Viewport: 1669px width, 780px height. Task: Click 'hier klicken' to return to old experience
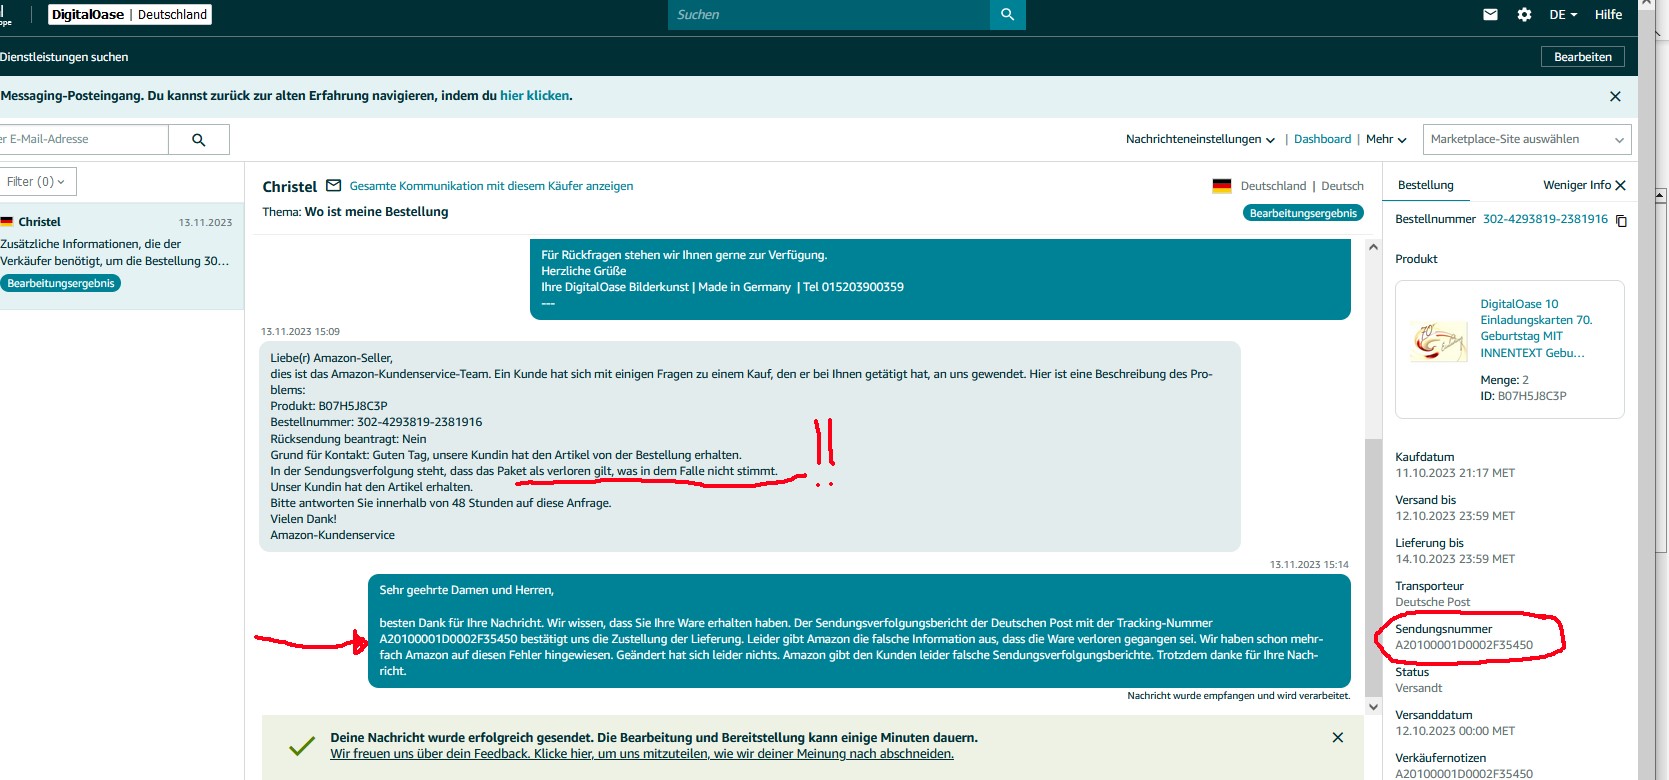coord(534,96)
